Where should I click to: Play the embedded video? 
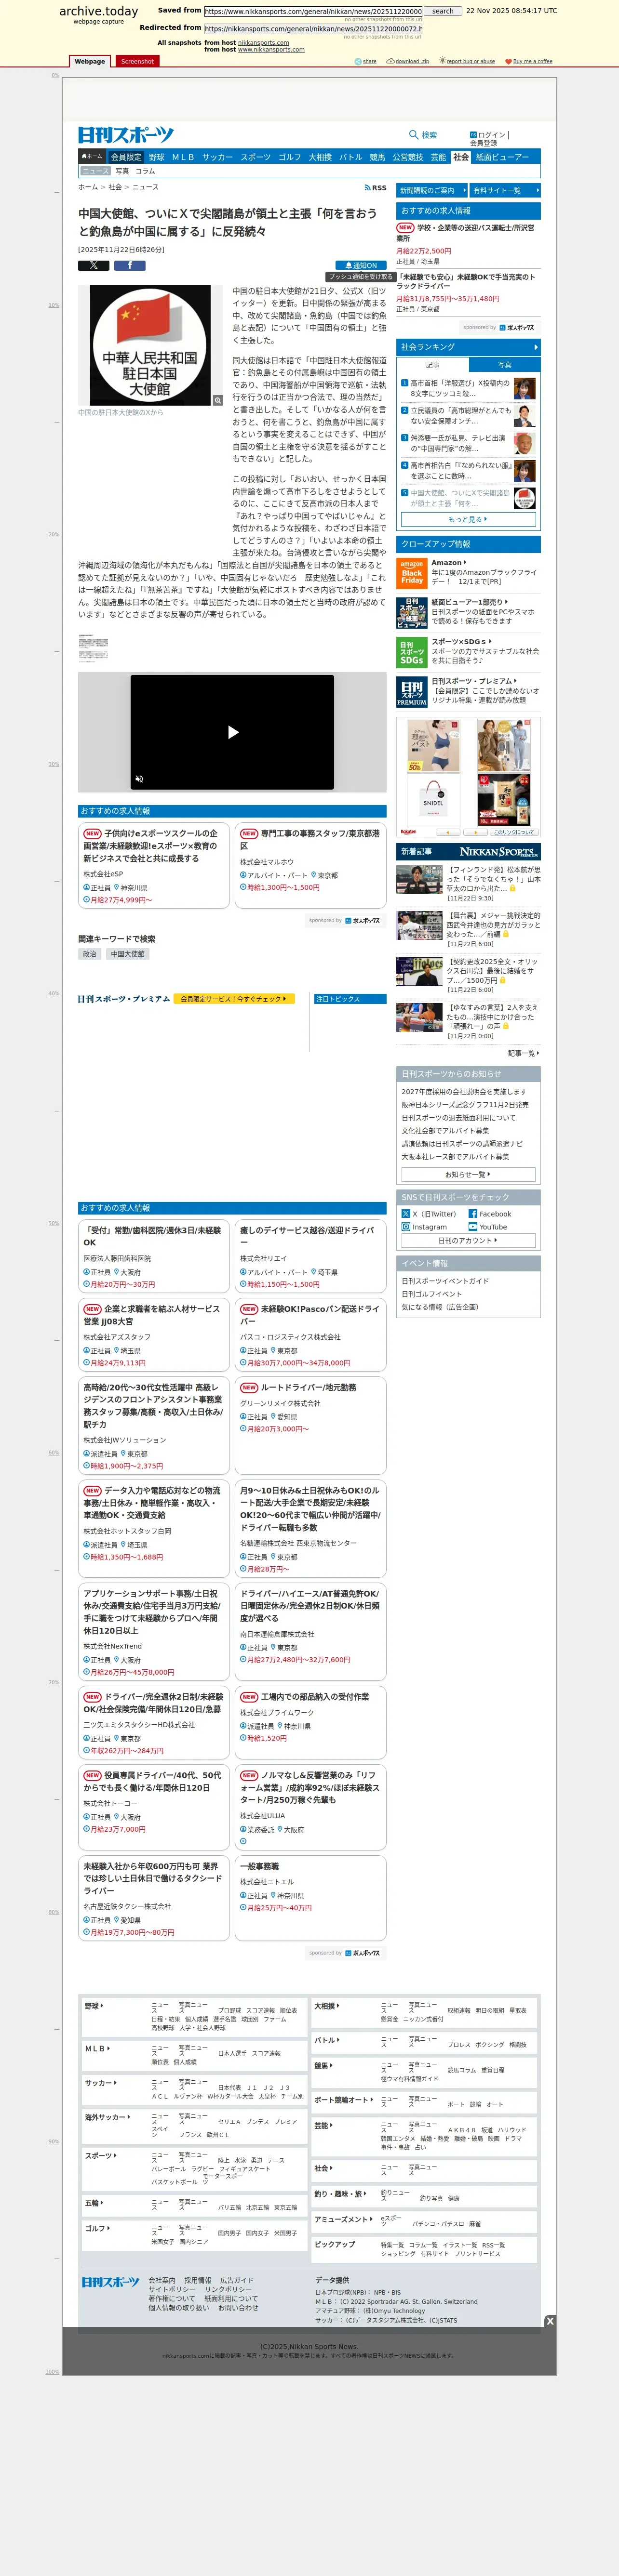(x=232, y=732)
